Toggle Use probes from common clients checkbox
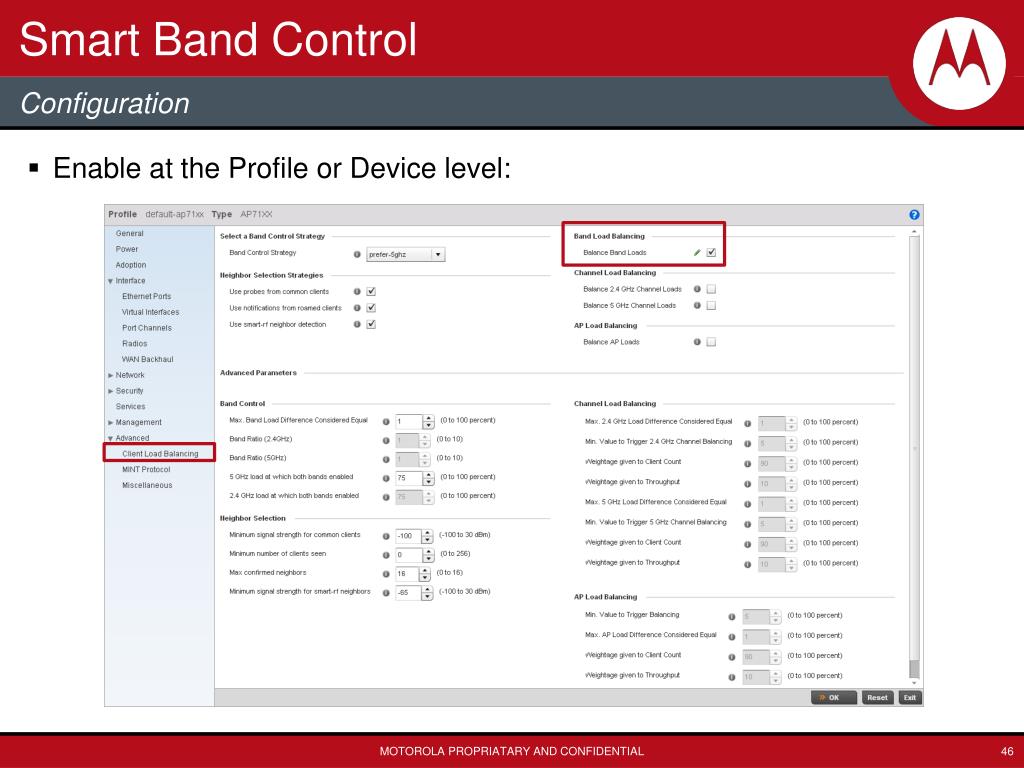Viewport: 1024px width, 768px height. [x=371, y=291]
